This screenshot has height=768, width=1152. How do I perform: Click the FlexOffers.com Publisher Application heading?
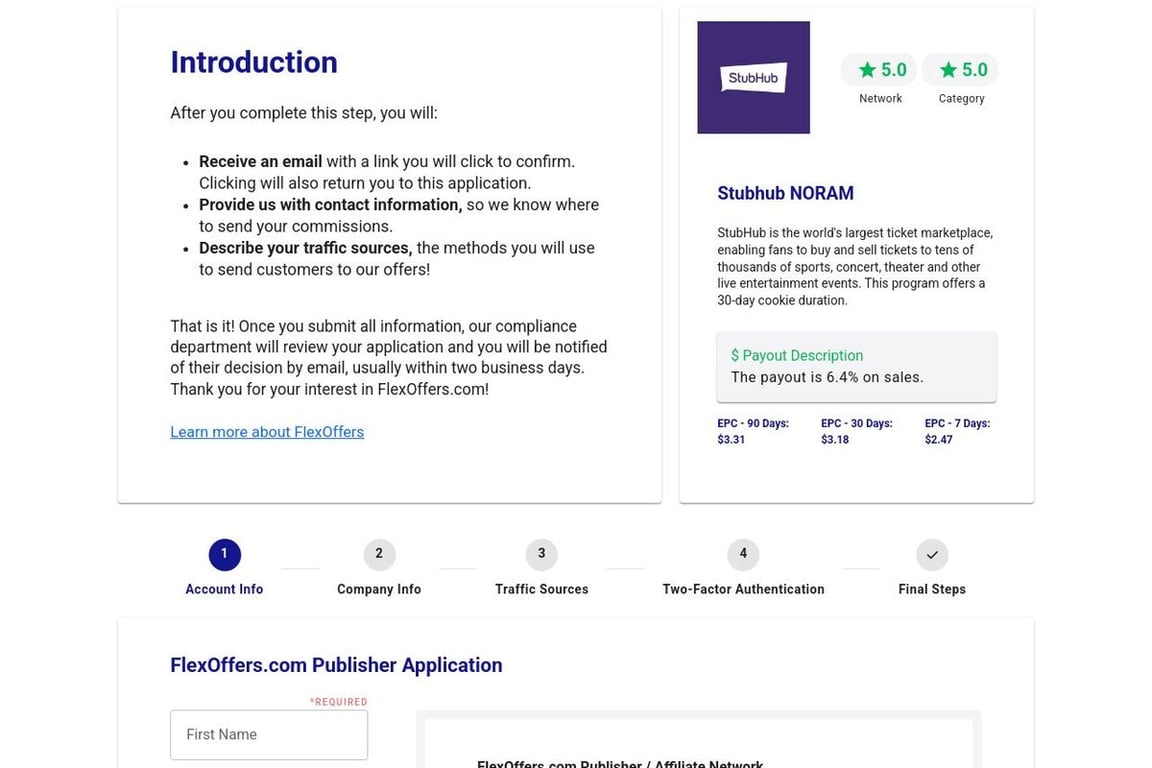(x=336, y=665)
